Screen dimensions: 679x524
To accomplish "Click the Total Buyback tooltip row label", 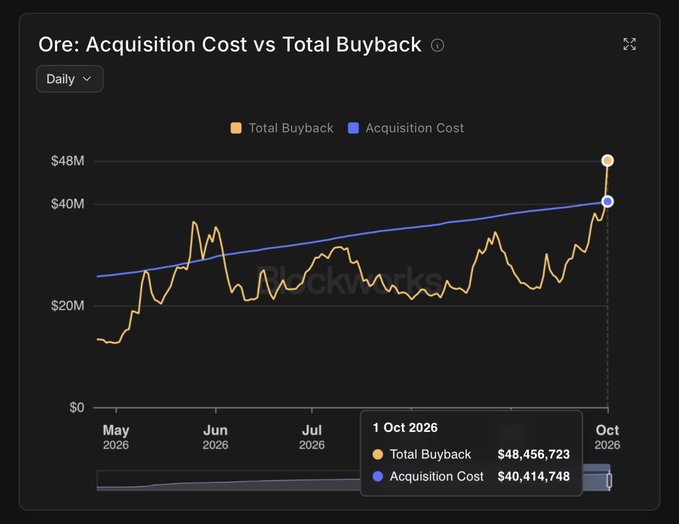I will pyautogui.click(x=430, y=454).
